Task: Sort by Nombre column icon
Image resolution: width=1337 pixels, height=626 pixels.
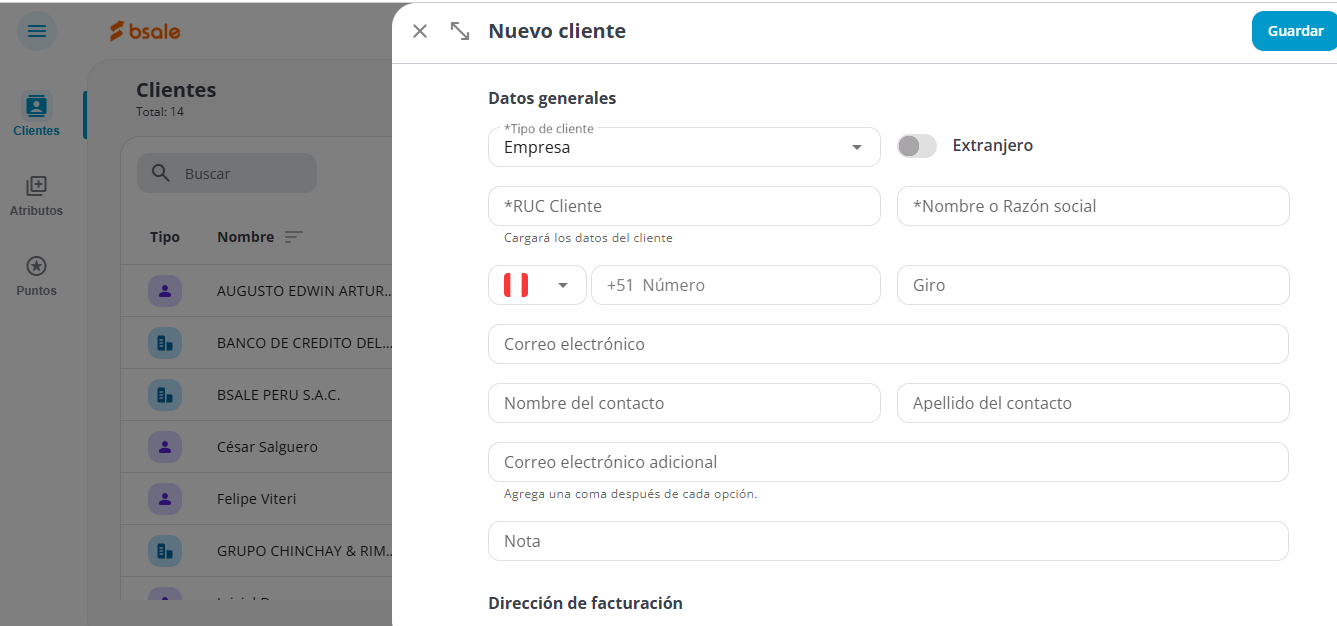Action: (293, 237)
